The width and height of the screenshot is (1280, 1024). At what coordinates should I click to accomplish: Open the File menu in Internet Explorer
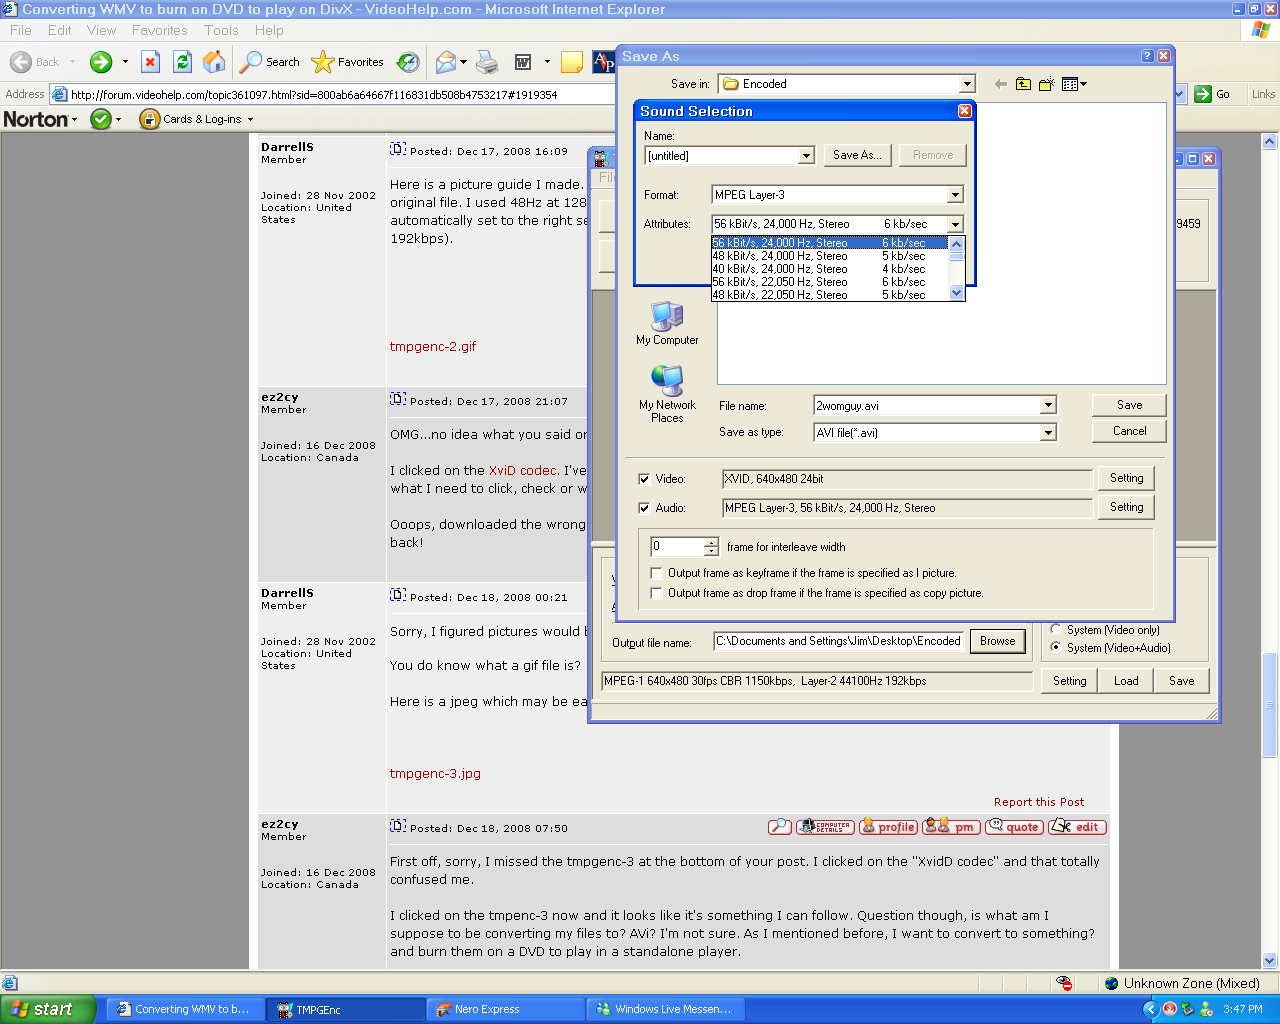pyautogui.click(x=20, y=30)
